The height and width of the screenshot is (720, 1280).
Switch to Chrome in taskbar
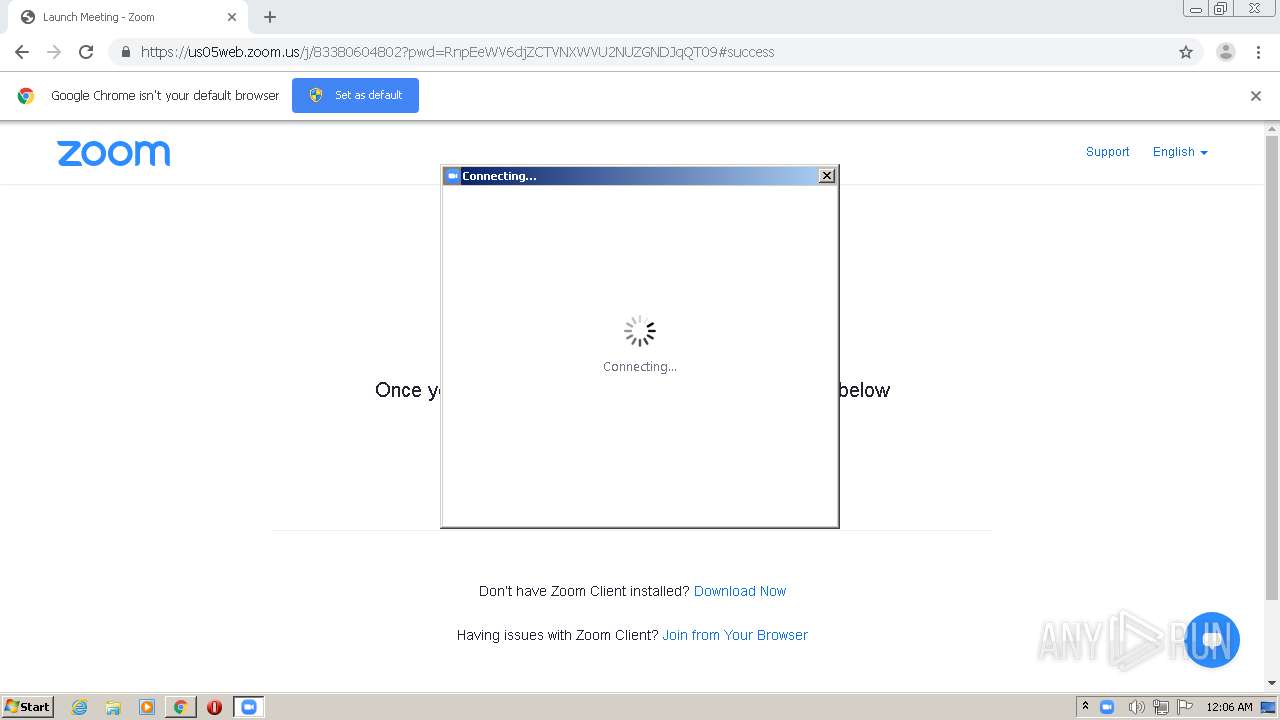coord(180,707)
